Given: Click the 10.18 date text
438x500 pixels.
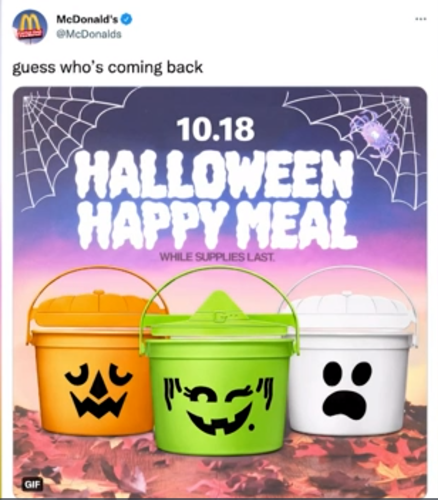Looking at the screenshot, I should [215, 129].
